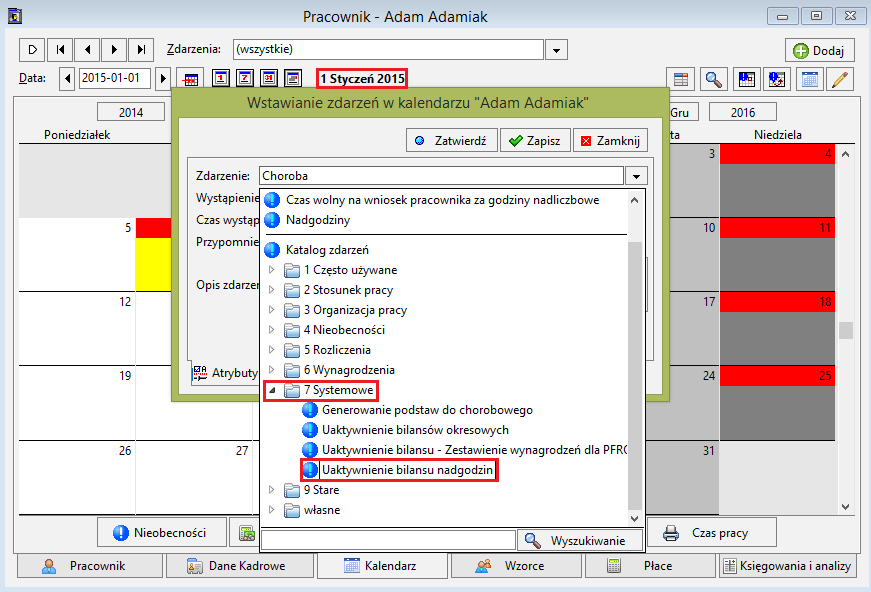Go to year 2014 button

pyautogui.click(x=131, y=112)
